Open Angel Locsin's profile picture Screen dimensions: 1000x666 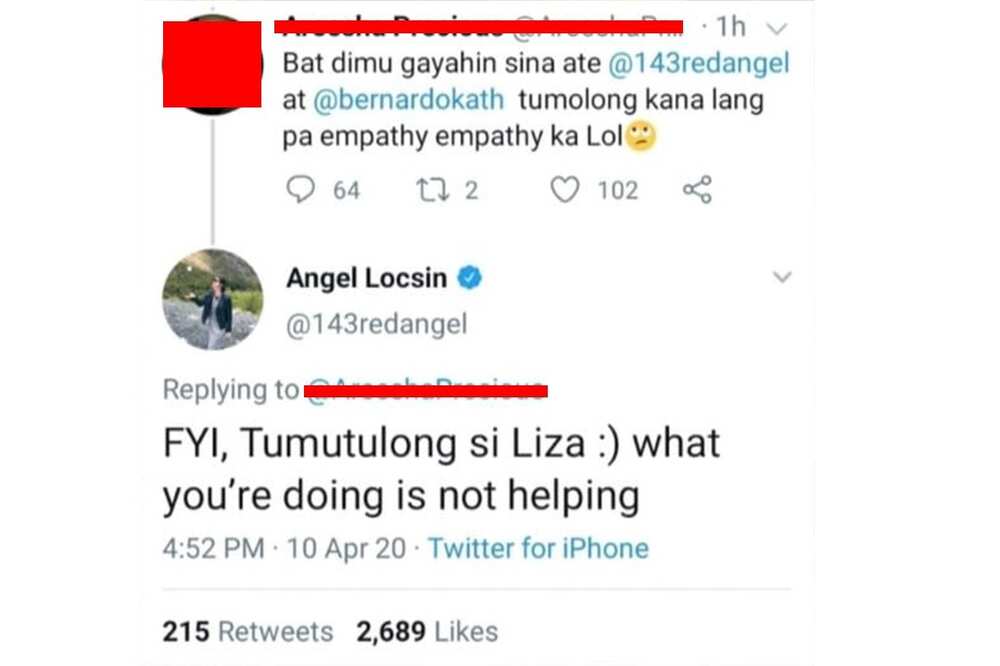[x=212, y=299]
